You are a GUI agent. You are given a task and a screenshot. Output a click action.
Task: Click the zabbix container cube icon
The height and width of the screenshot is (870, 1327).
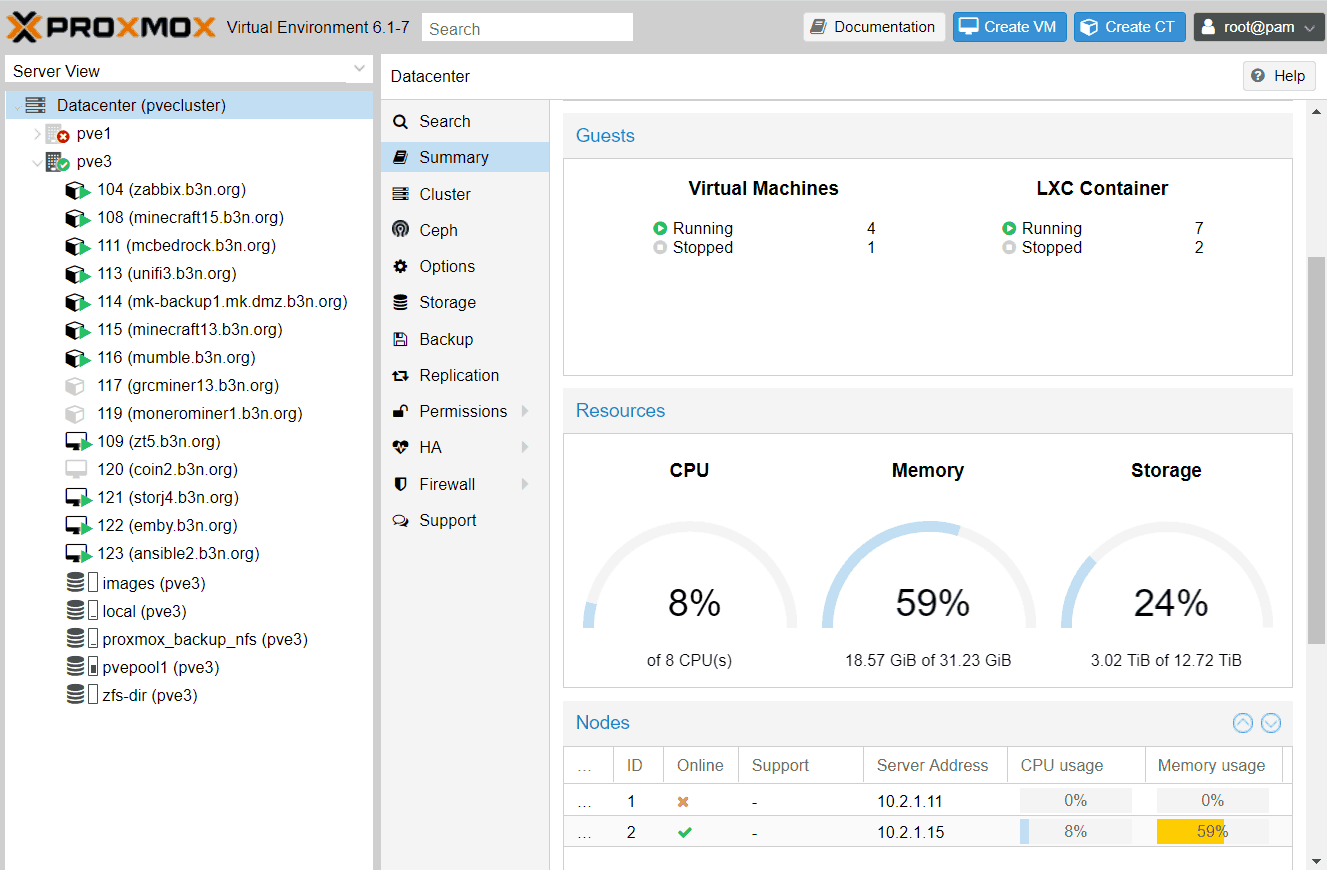point(77,190)
